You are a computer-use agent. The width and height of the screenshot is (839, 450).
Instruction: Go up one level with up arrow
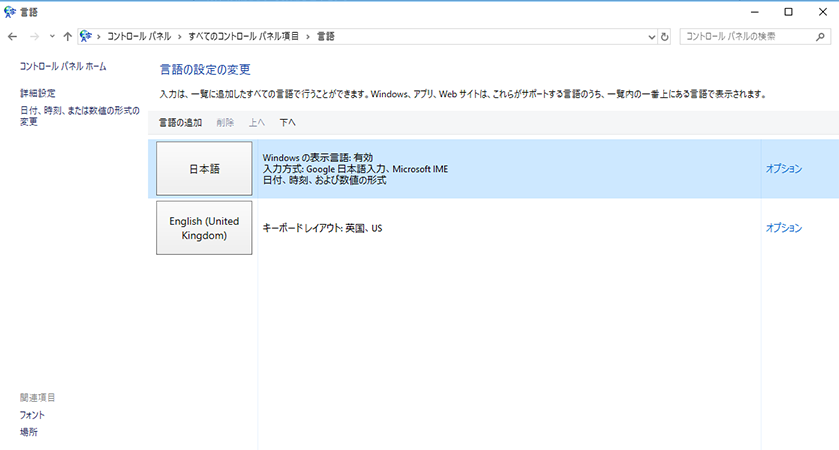[67, 36]
